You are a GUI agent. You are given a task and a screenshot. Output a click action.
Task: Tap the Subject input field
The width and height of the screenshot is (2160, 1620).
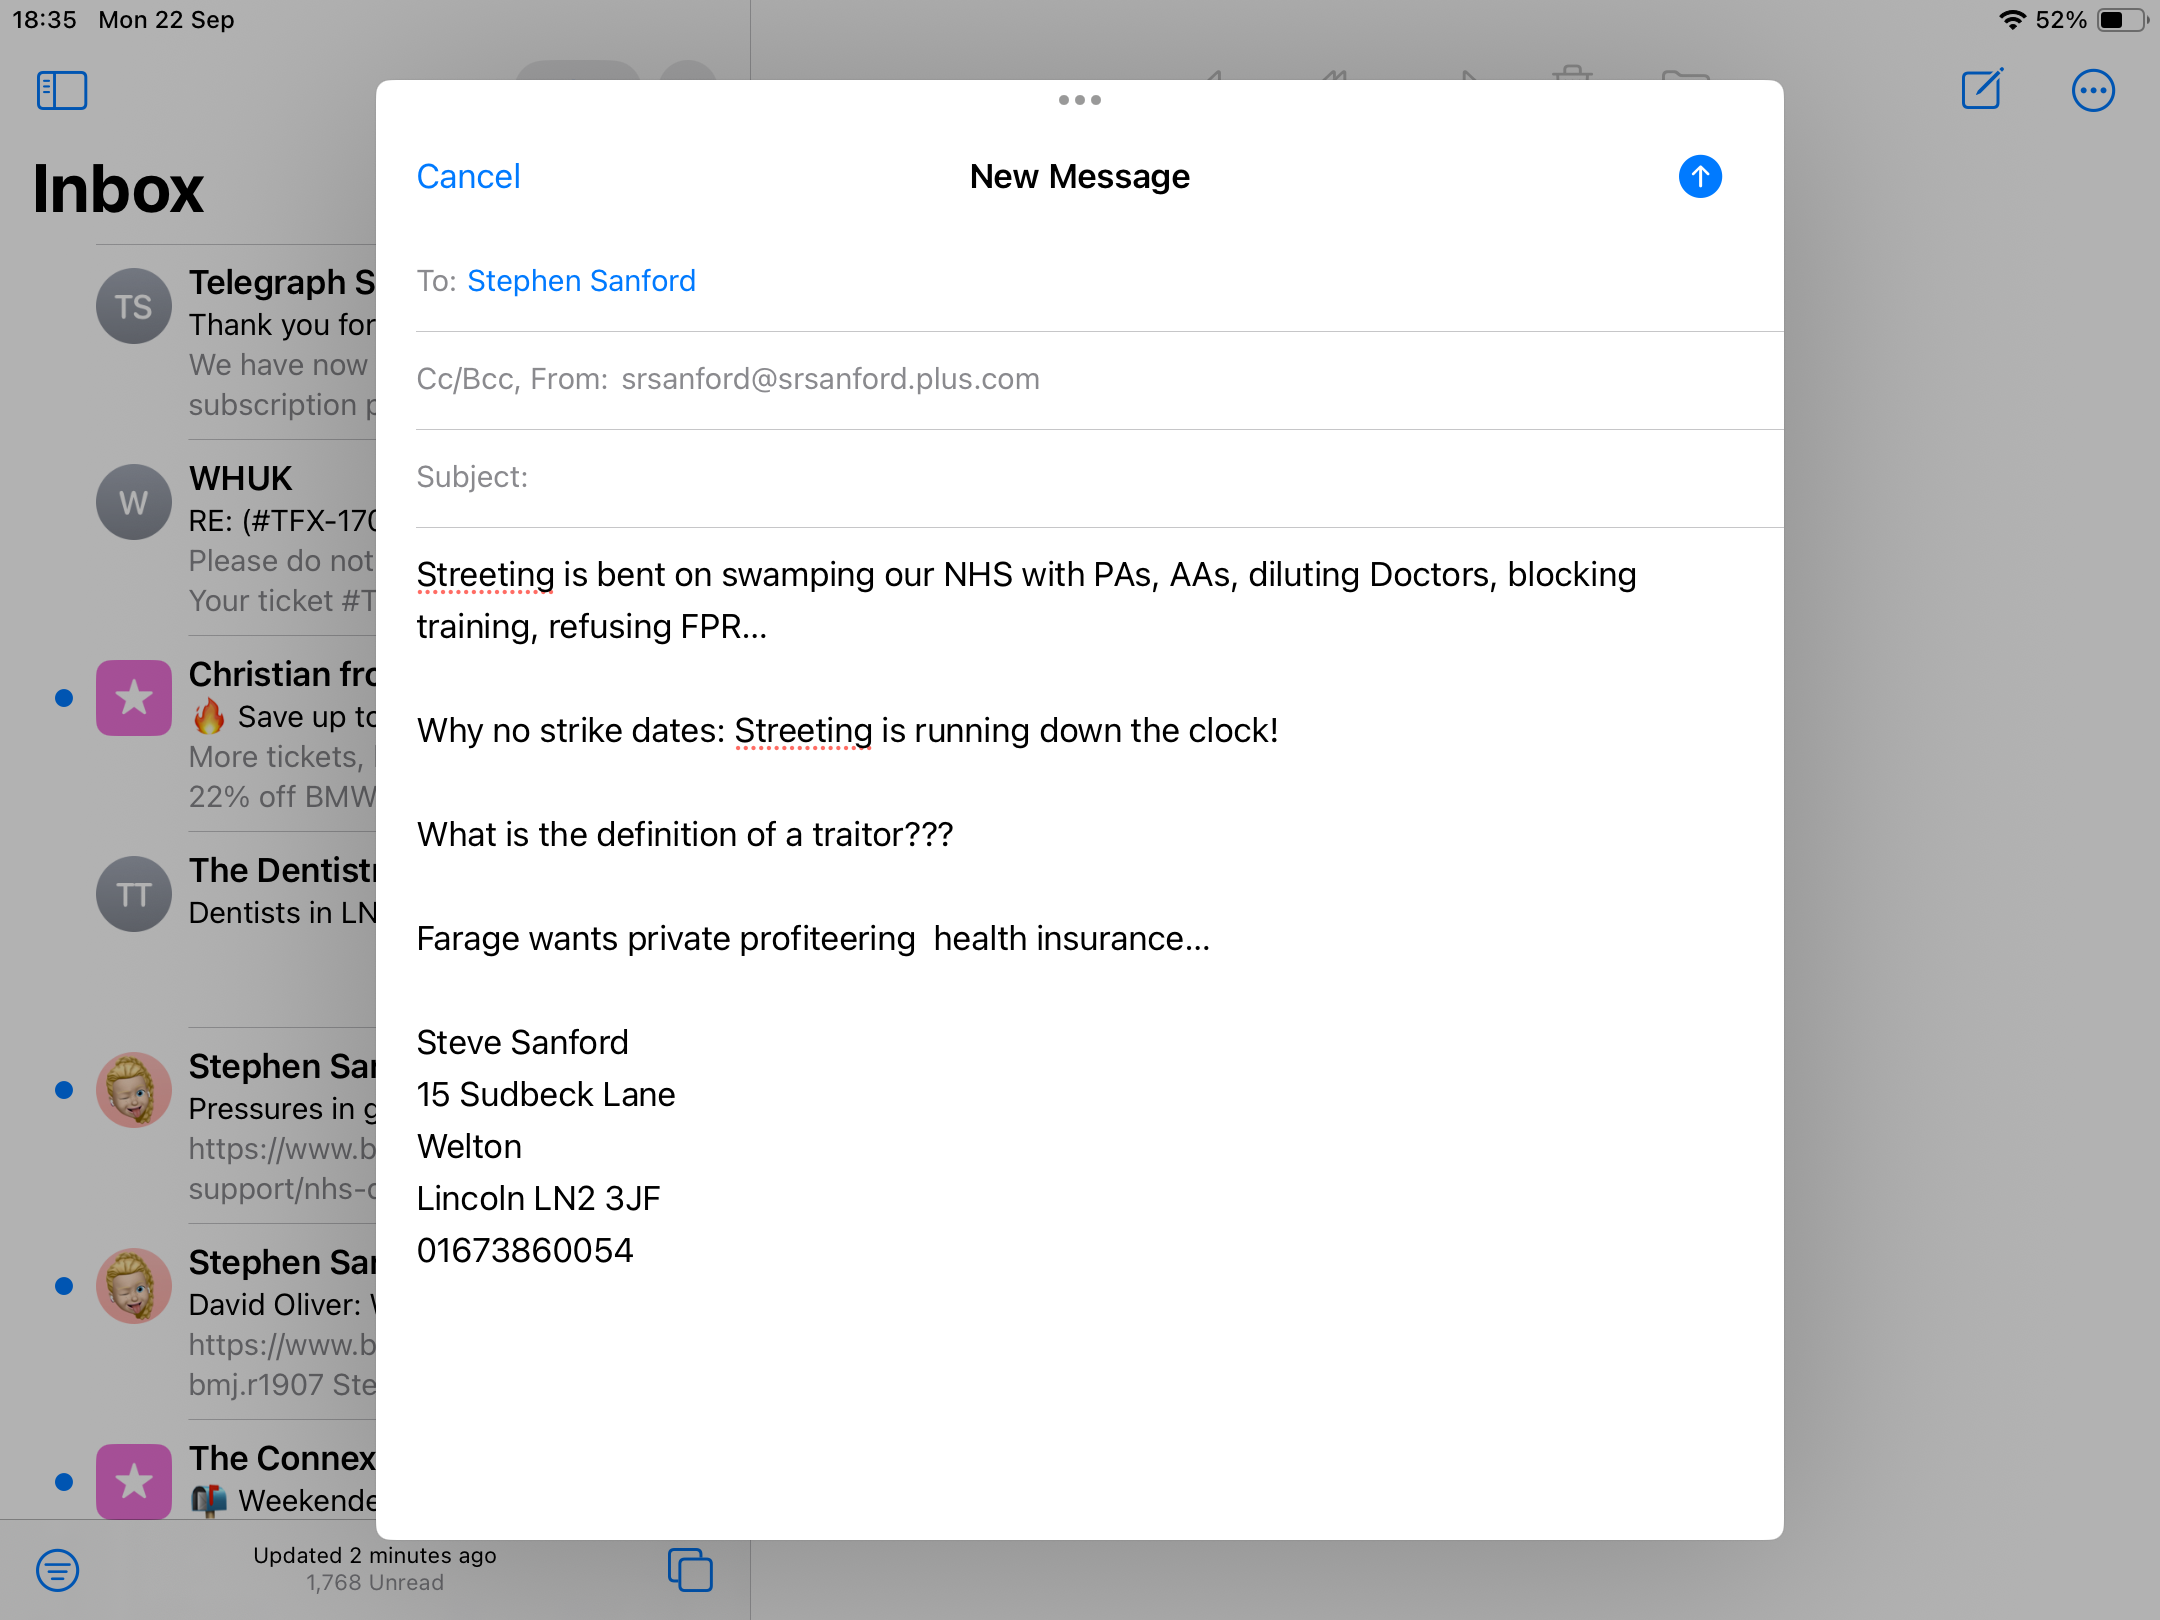[1100, 477]
